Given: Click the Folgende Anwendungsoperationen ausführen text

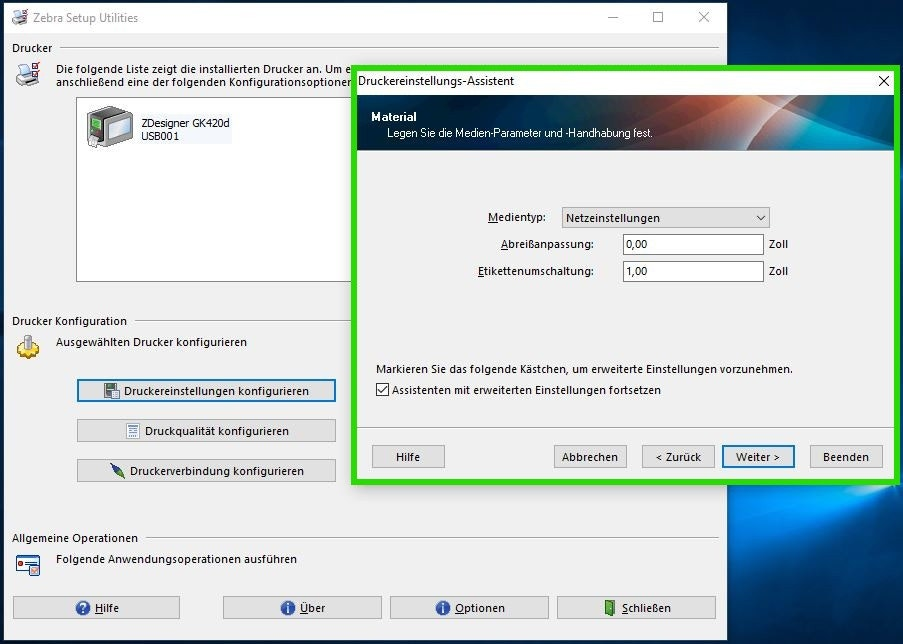Looking at the screenshot, I should 176,559.
